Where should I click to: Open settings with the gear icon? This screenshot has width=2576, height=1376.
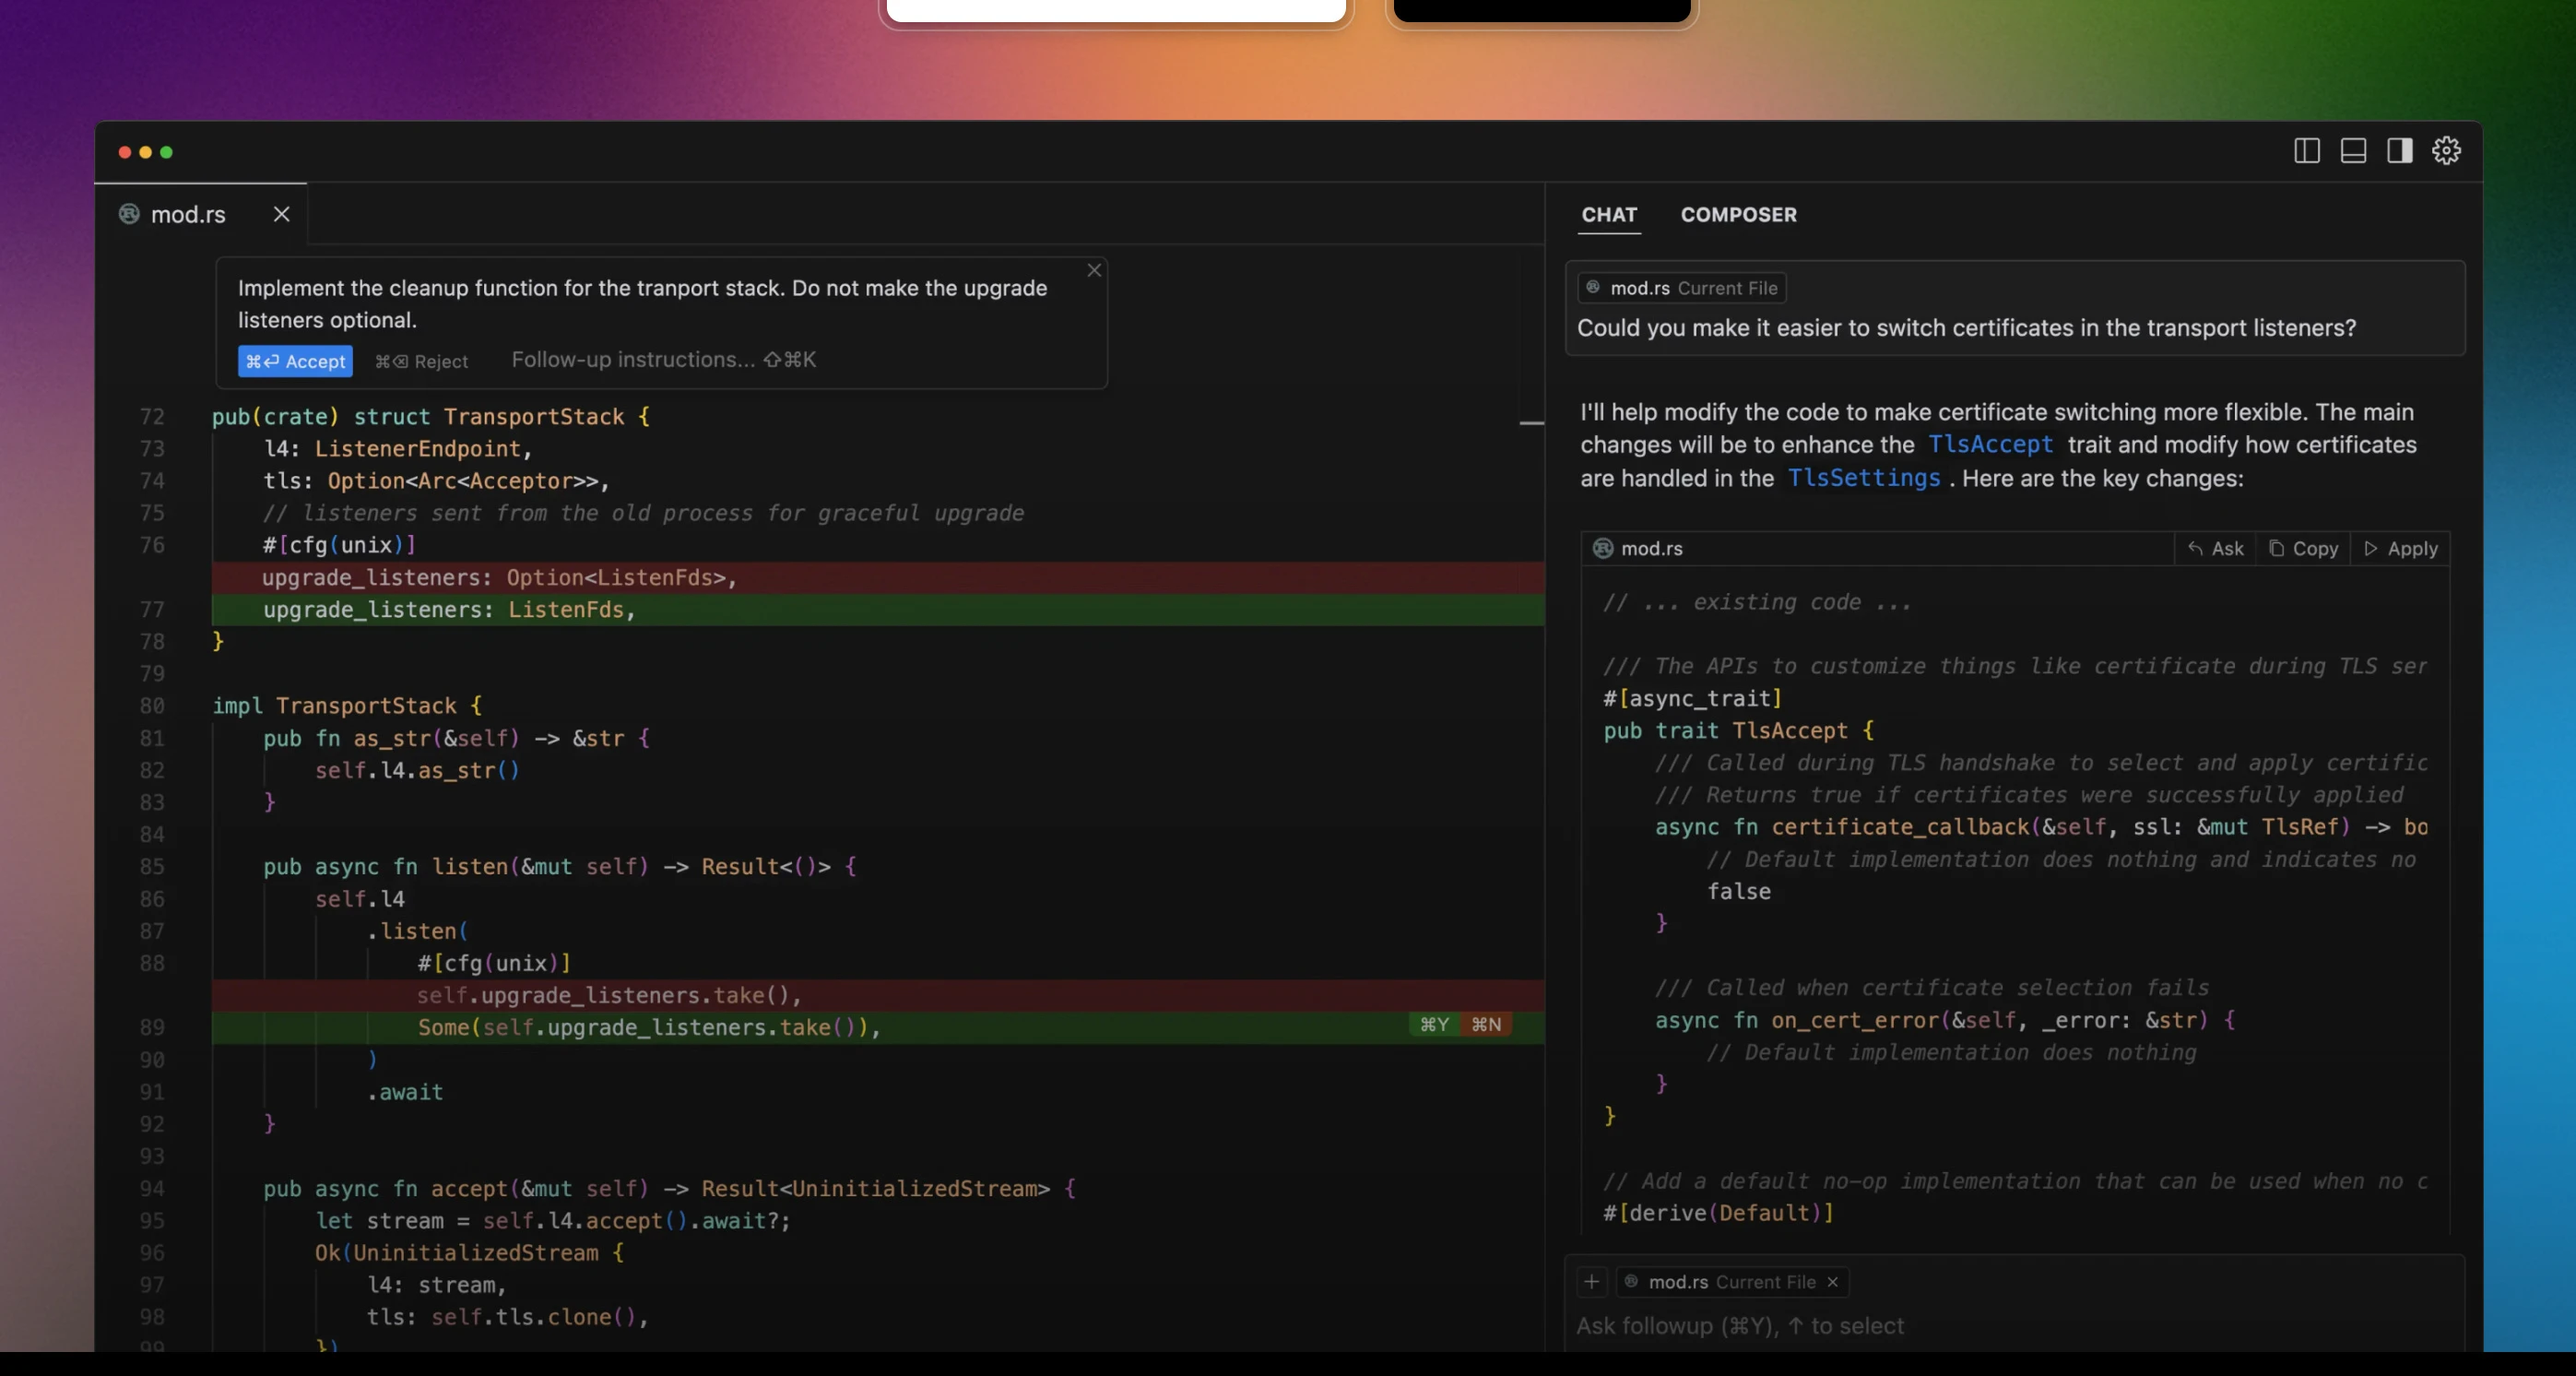click(x=2446, y=151)
